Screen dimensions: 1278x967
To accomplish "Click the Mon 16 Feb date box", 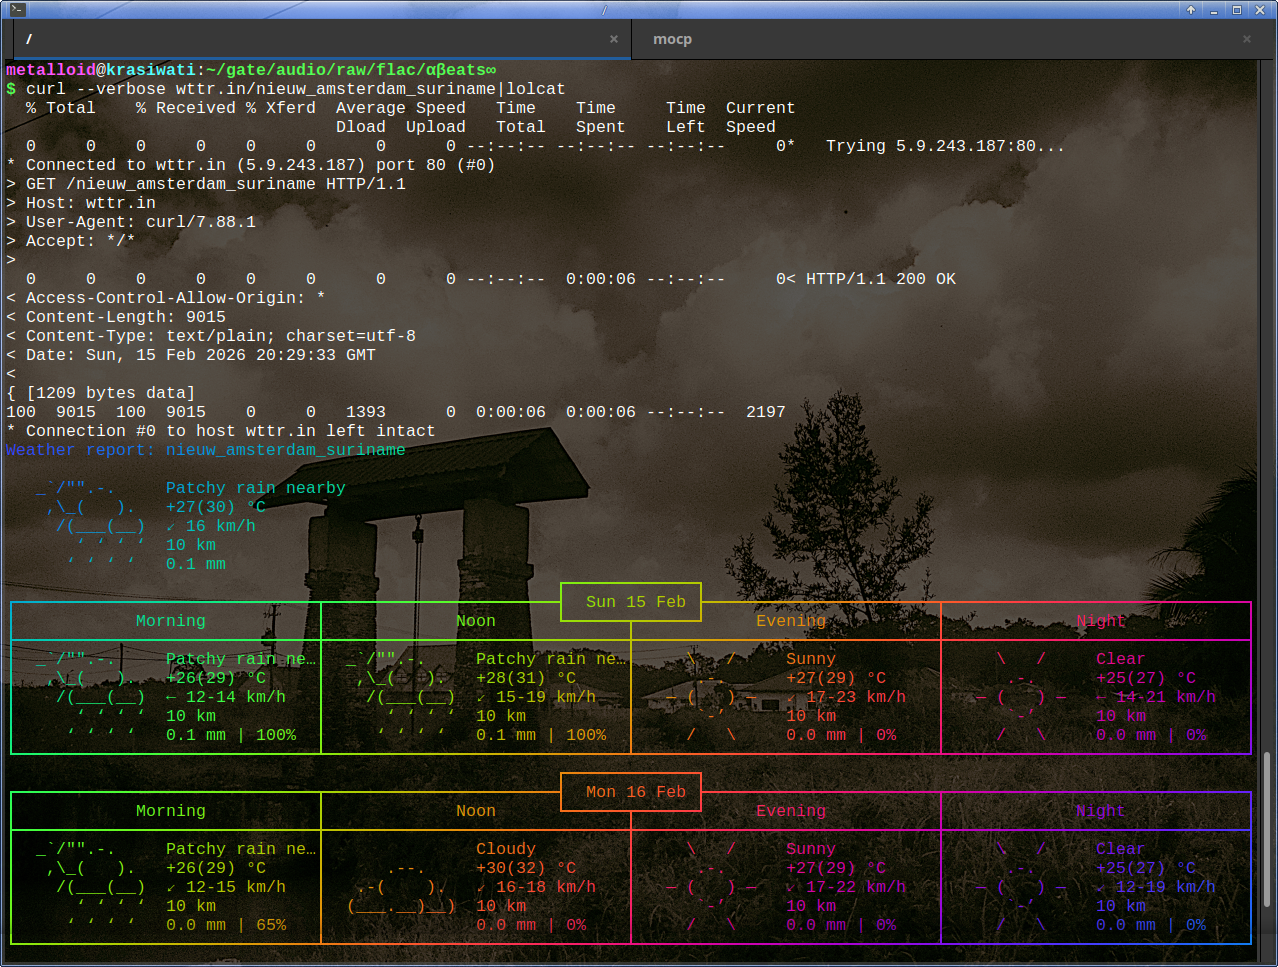I will coord(635,792).
